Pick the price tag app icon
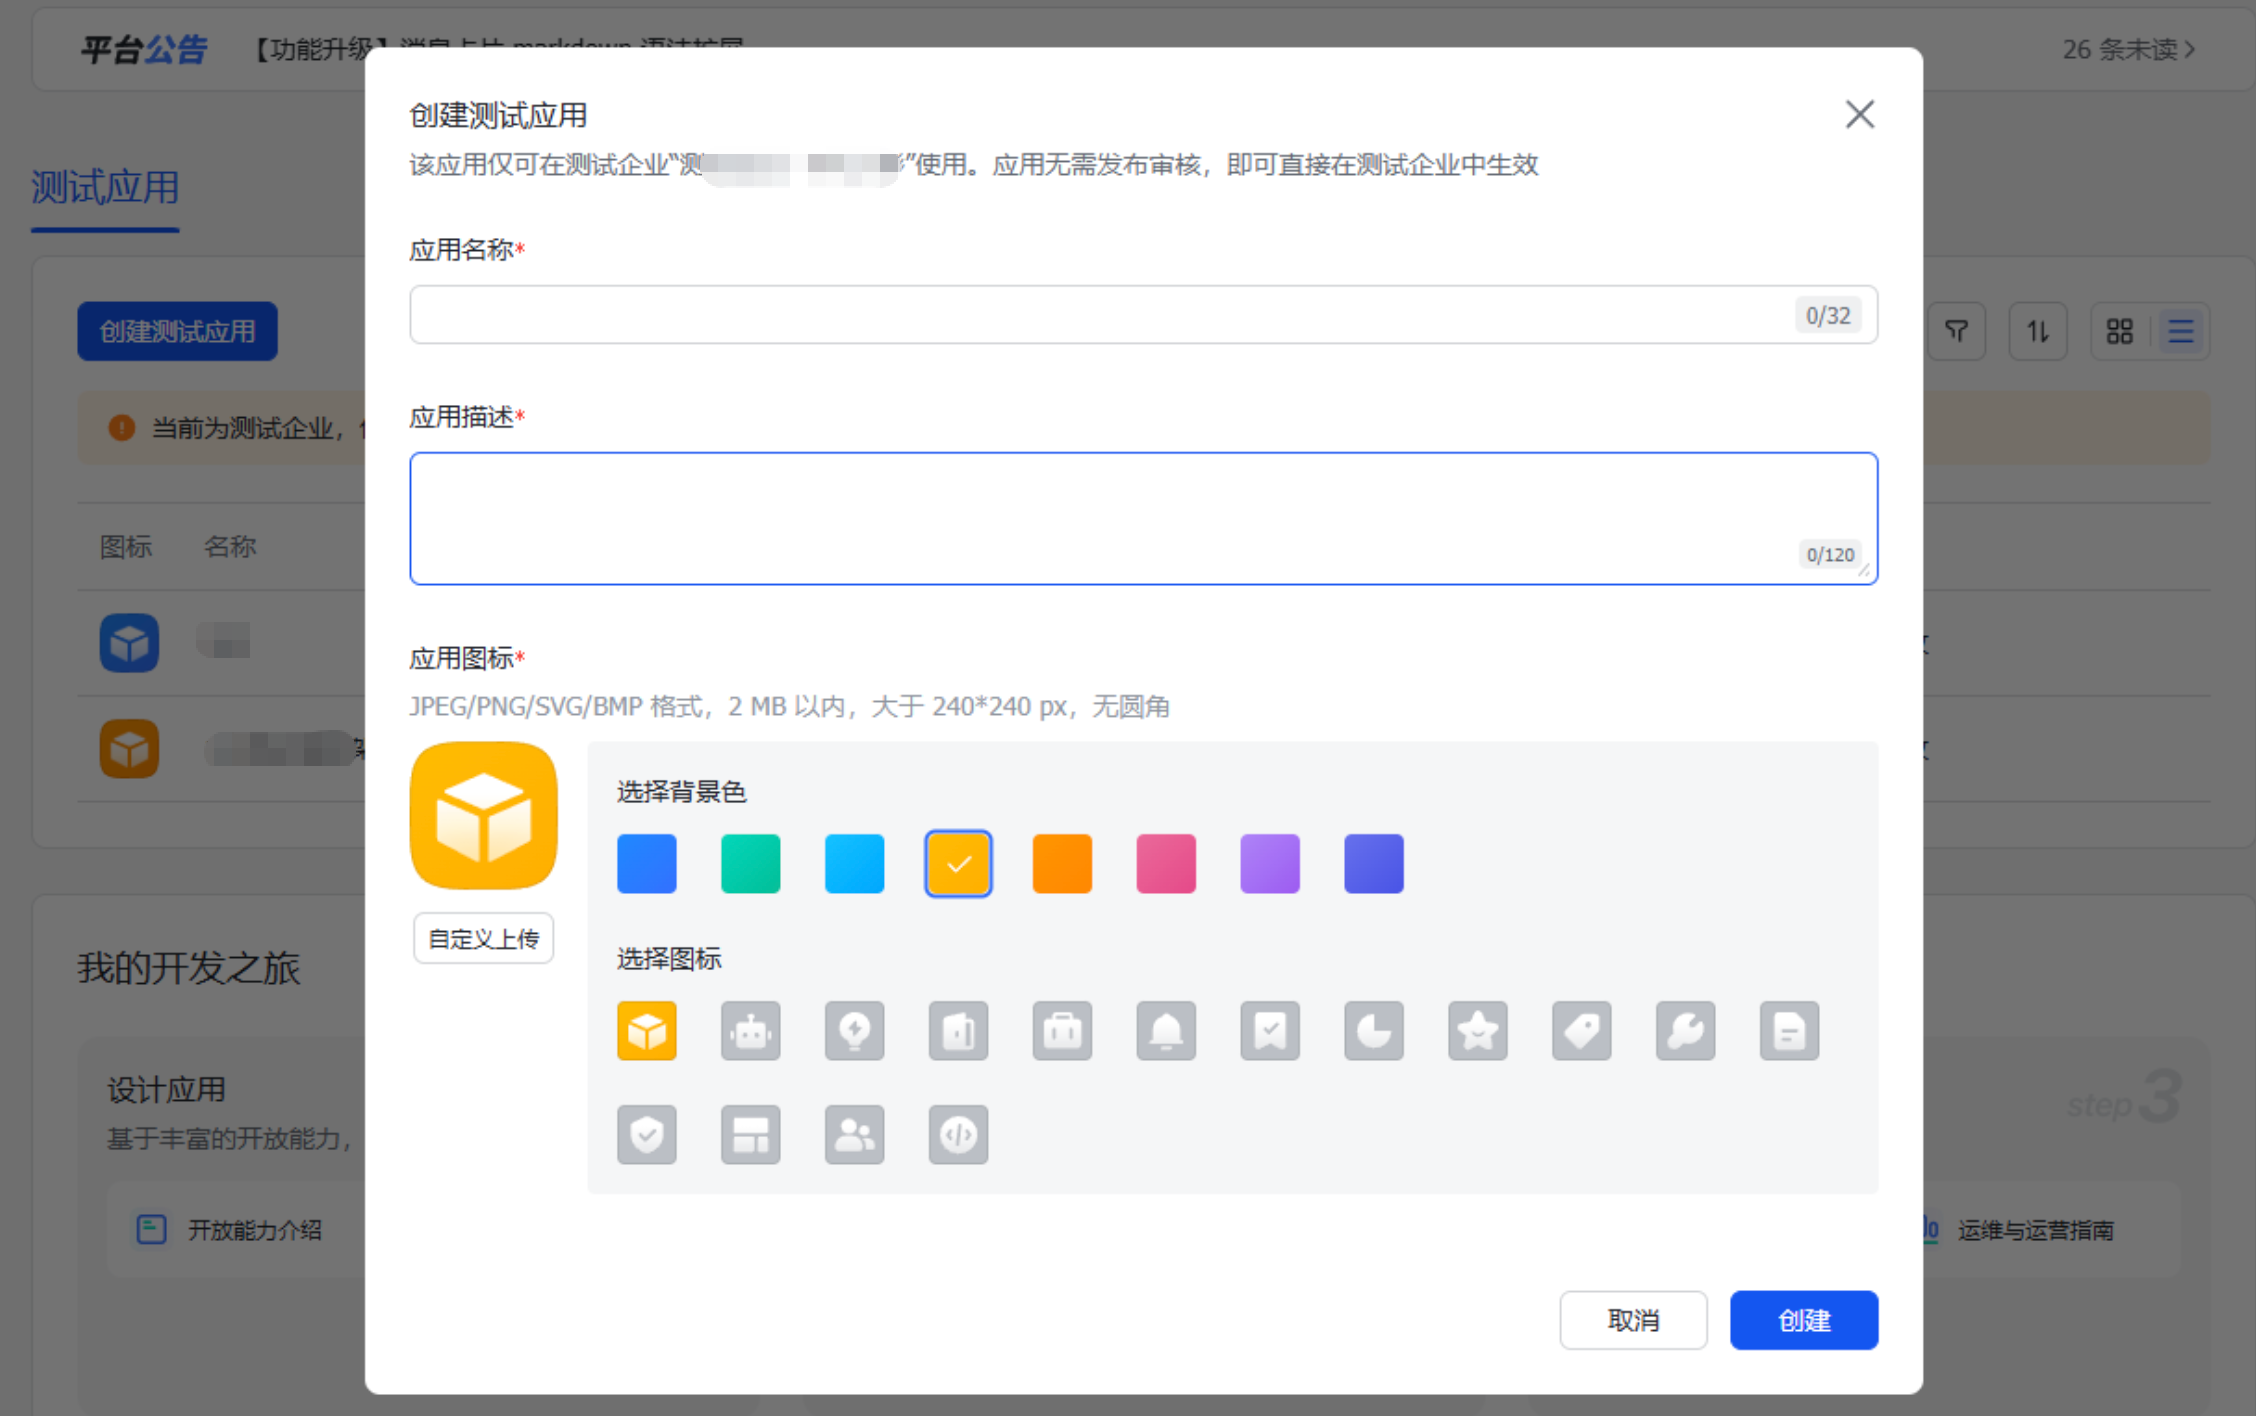 (x=1581, y=1030)
